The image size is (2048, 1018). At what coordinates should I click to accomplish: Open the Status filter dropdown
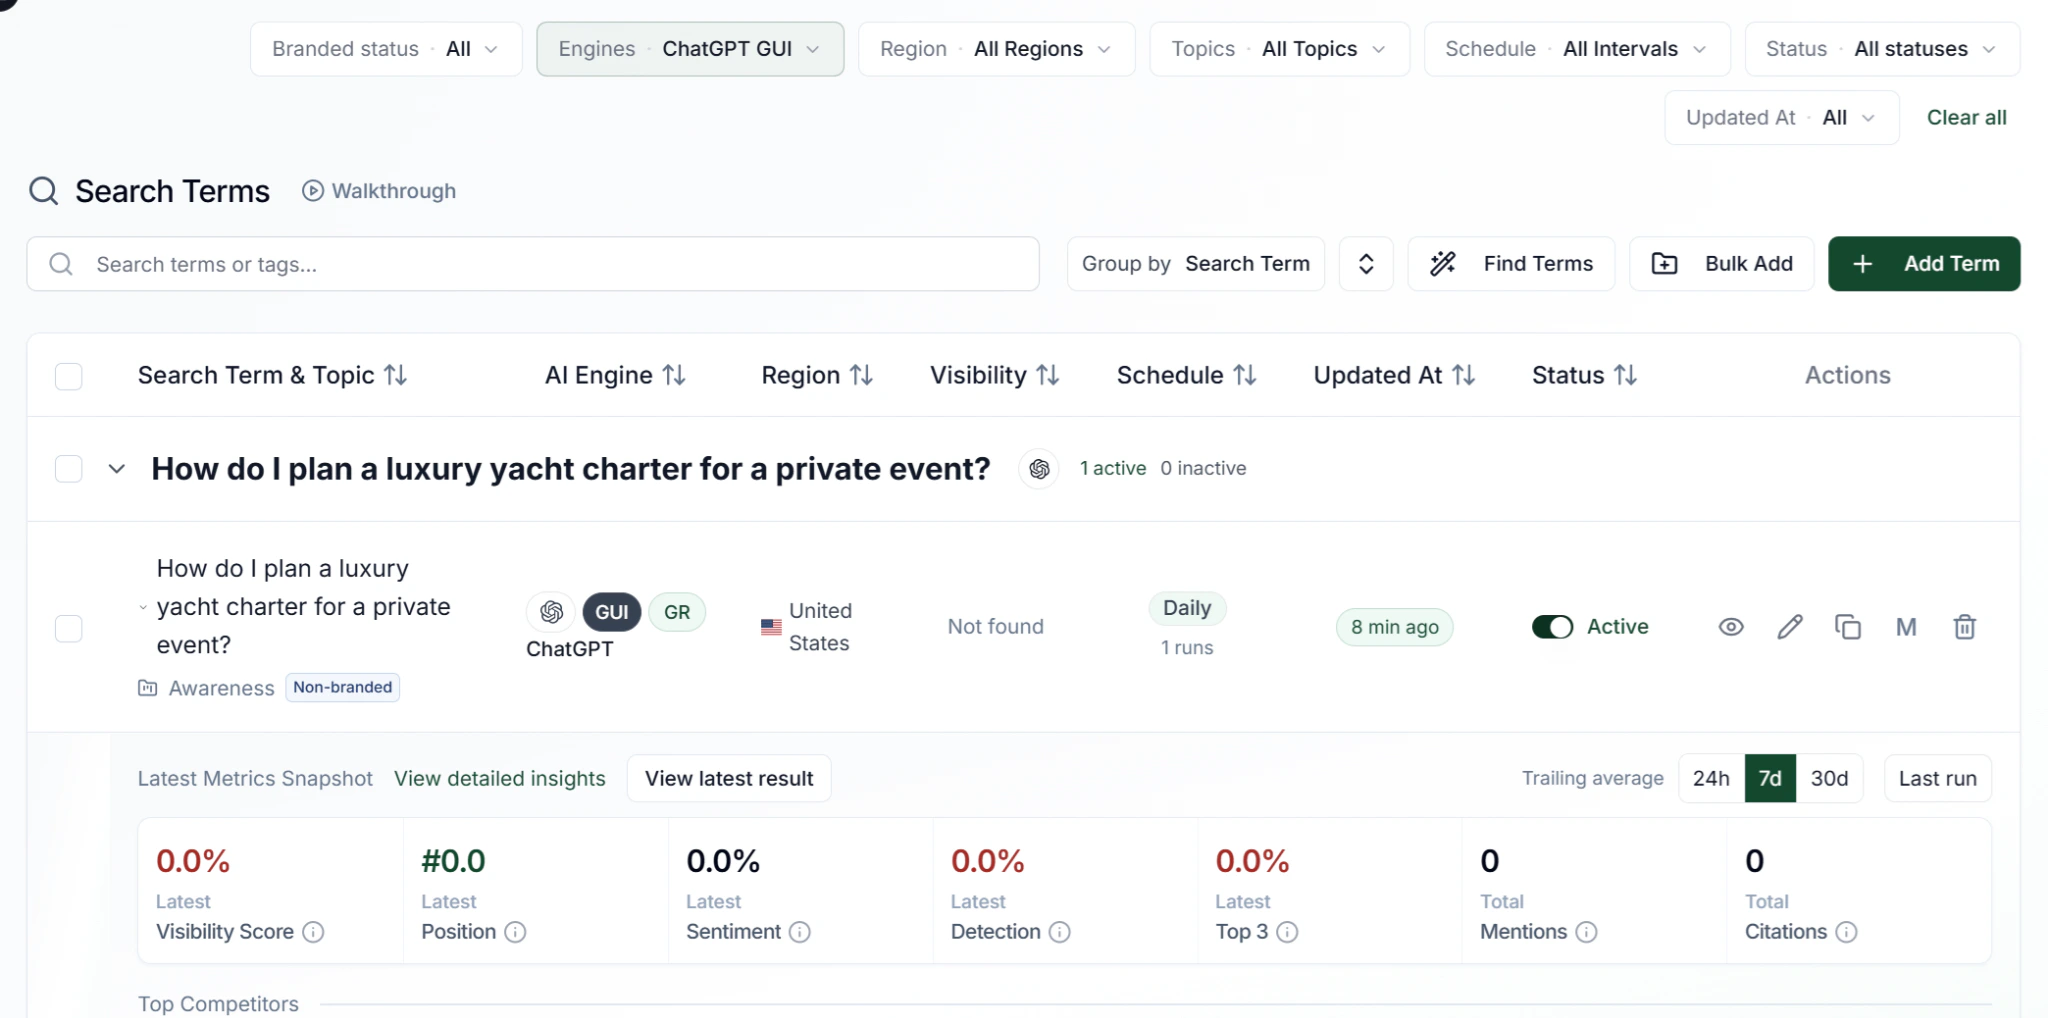pyautogui.click(x=1882, y=49)
